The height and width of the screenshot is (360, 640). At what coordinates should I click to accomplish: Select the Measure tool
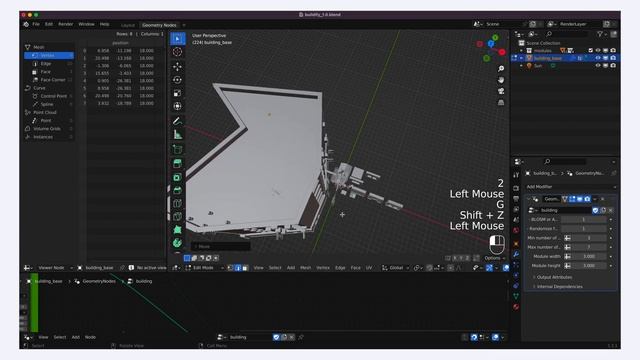[x=178, y=134]
